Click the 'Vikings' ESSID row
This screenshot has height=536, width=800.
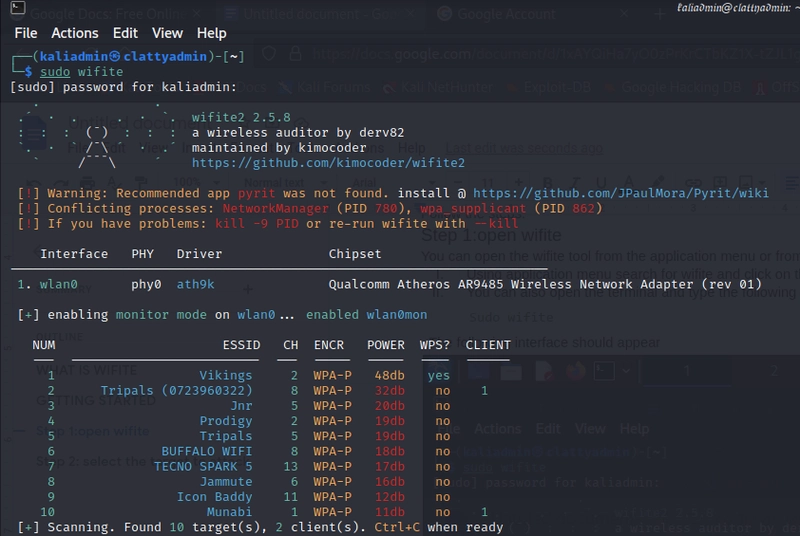(x=226, y=375)
